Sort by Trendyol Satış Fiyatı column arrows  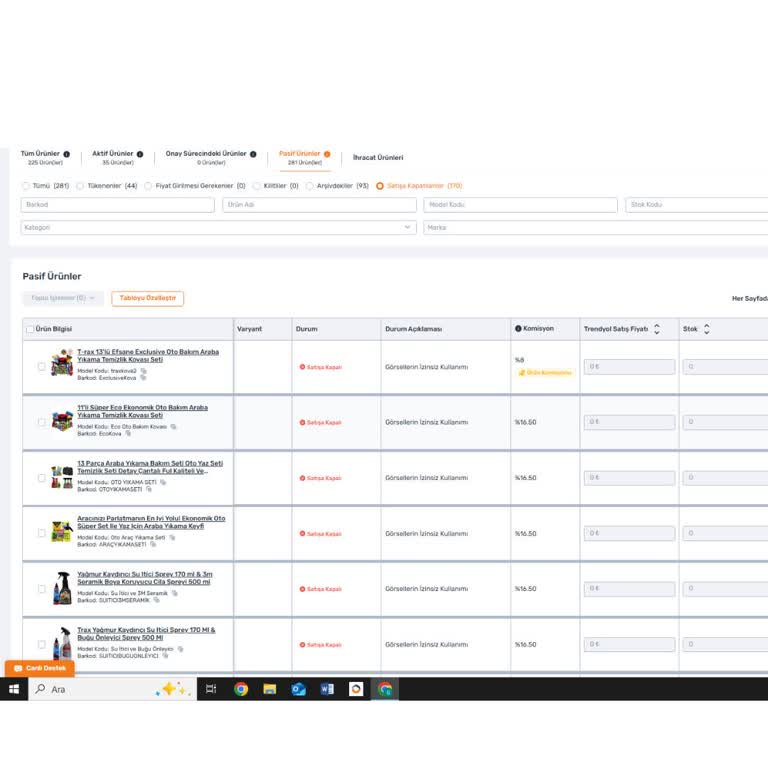click(x=657, y=329)
